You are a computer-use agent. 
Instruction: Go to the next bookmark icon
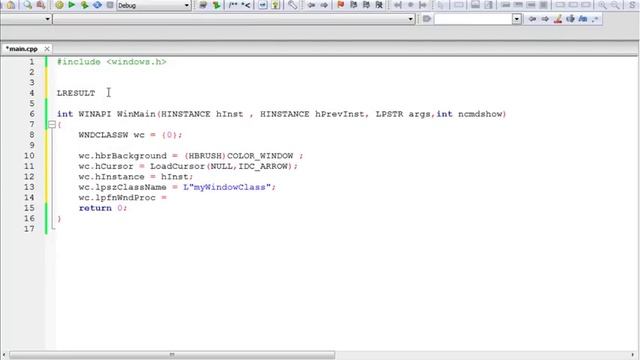[366, 5]
